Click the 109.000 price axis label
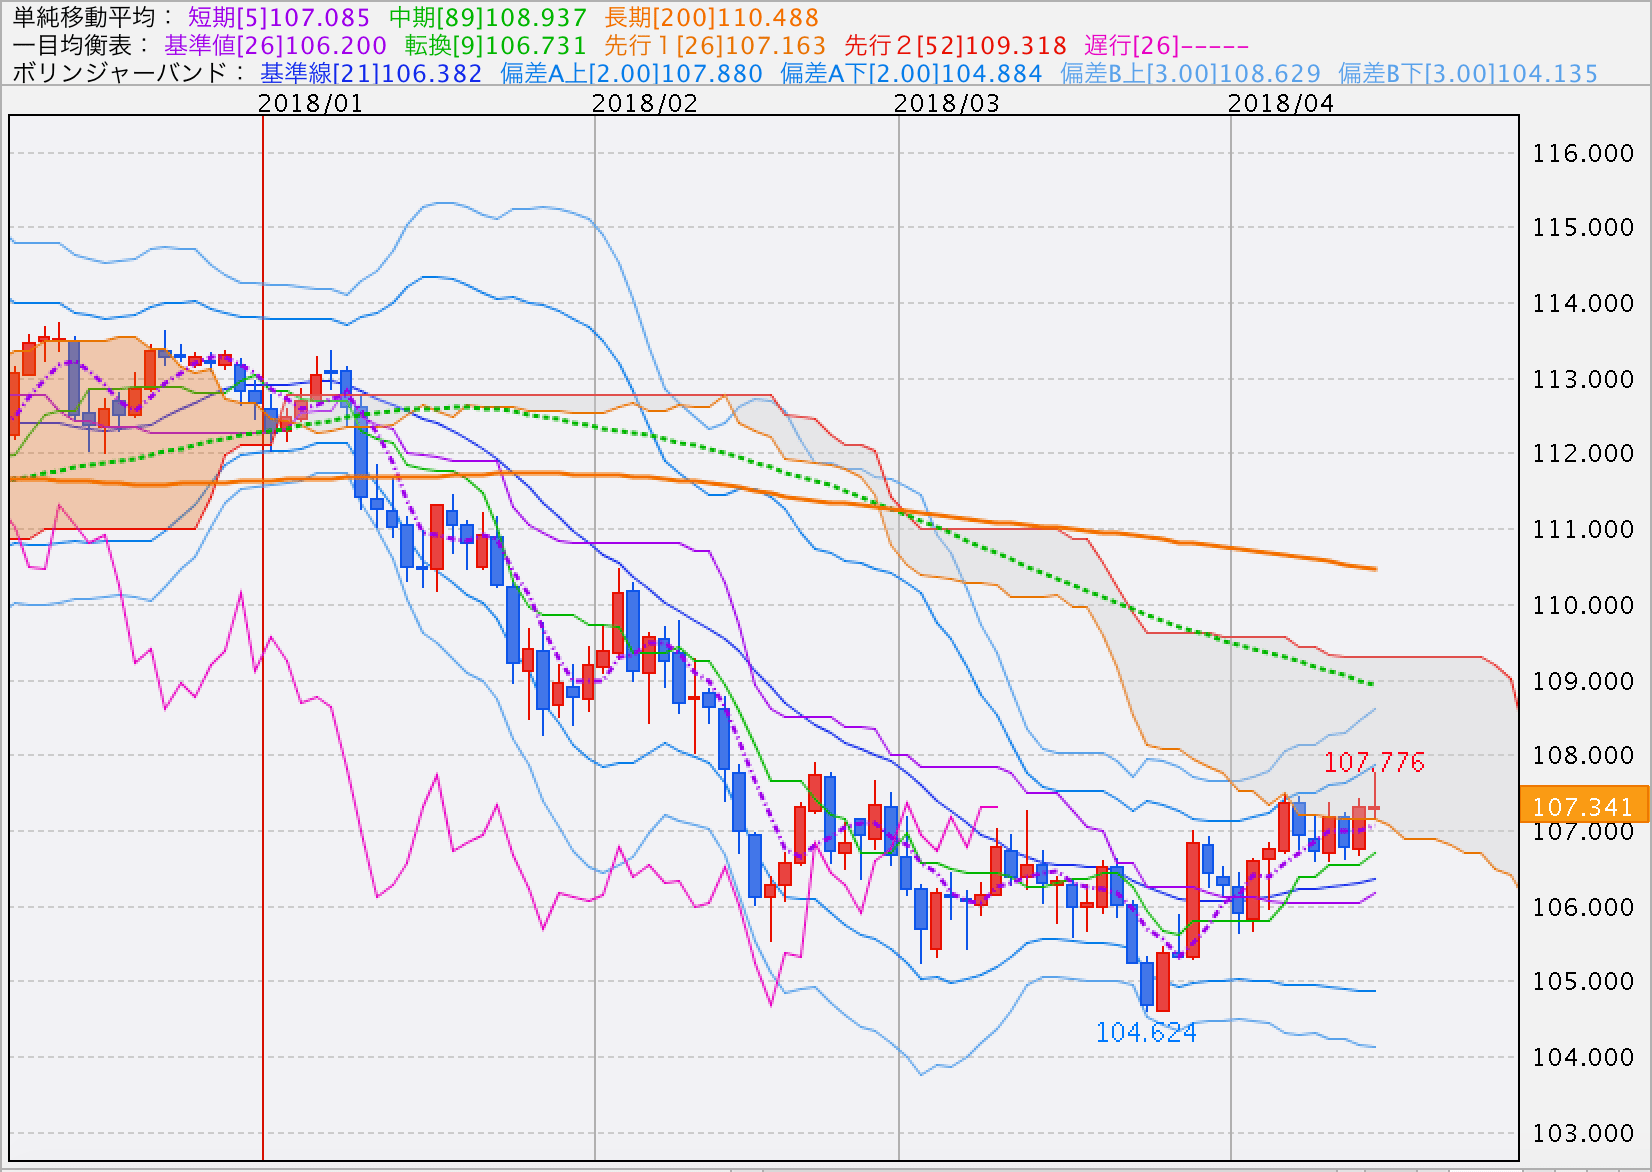The height and width of the screenshot is (1172, 1652). [1583, 681]
